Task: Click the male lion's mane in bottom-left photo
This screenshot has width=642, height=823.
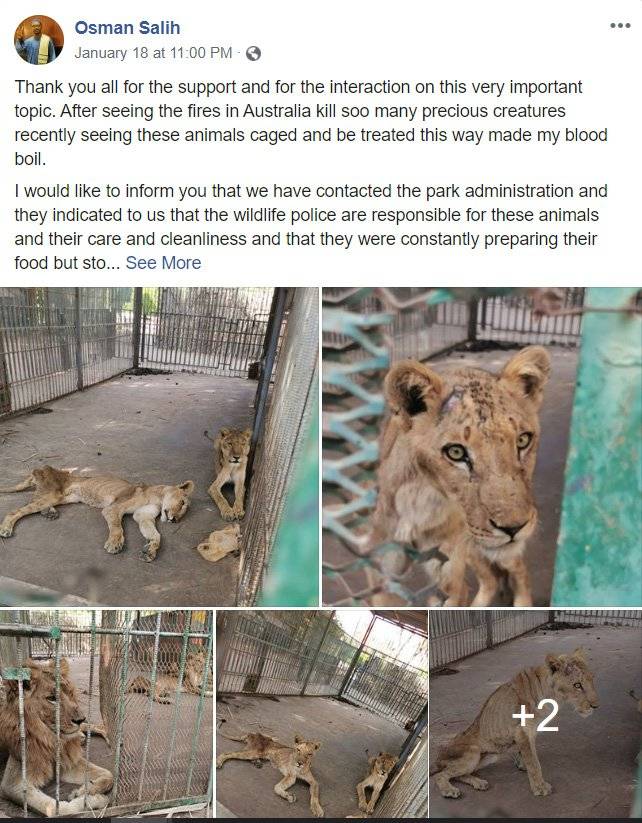Action: [x=37, y=724]
